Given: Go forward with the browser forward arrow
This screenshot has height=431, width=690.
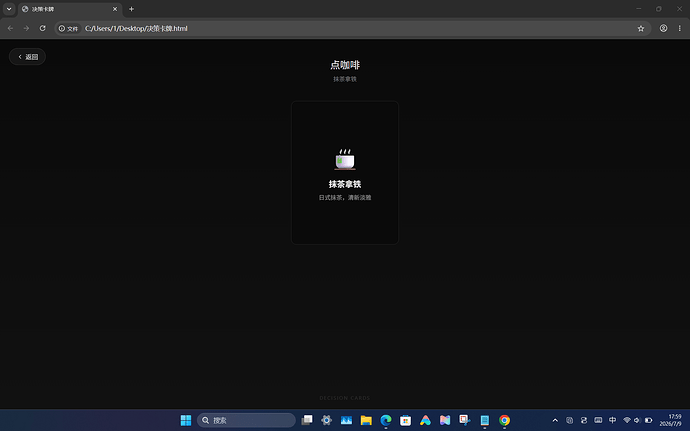Looking at the screenshot, I should [x=26, y=28].
